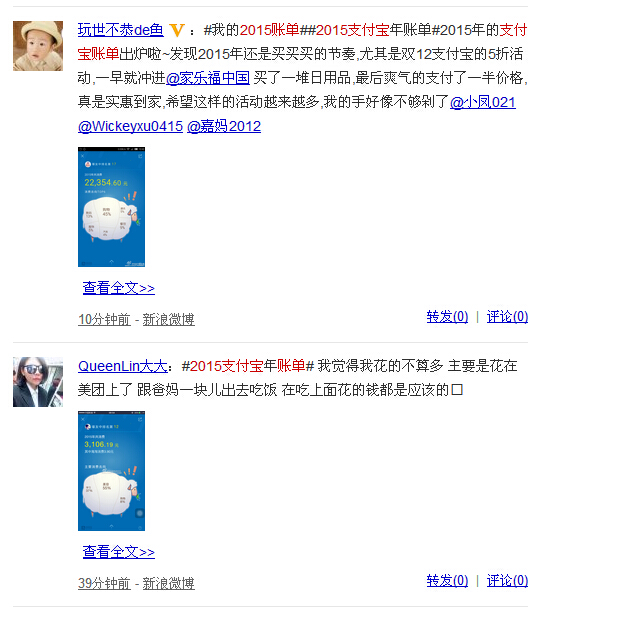The height and width of the screenshot is (620, 631).
Task: Click the orange V verified badge
Action: coord(177,30)
